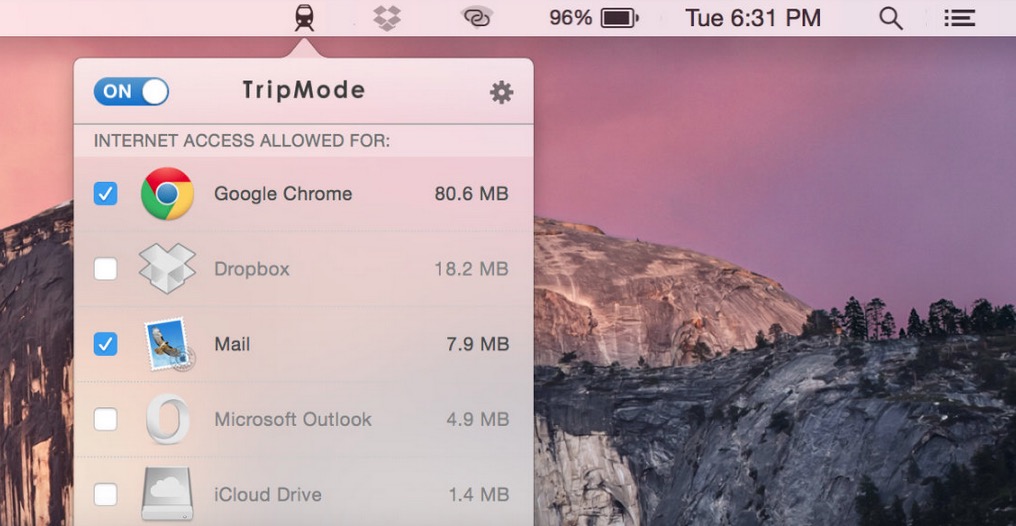The height and width of the screenshot is (526, 1016).
Task: Click the battery icon in menu bar
Action: tap(619, 18)
